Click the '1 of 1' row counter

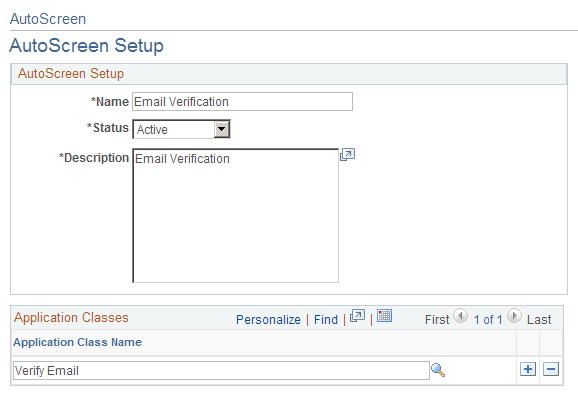pyautogui.click(x=488, y=319)
